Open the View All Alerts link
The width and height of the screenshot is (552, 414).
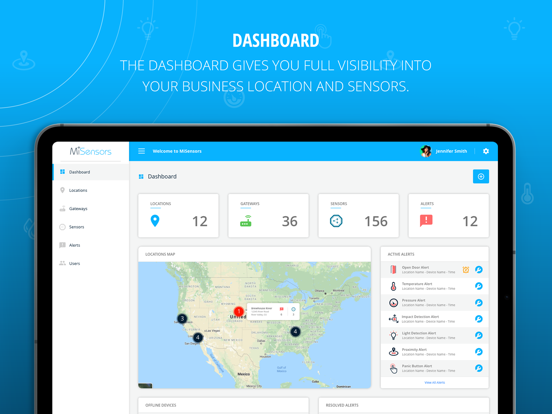435,382
